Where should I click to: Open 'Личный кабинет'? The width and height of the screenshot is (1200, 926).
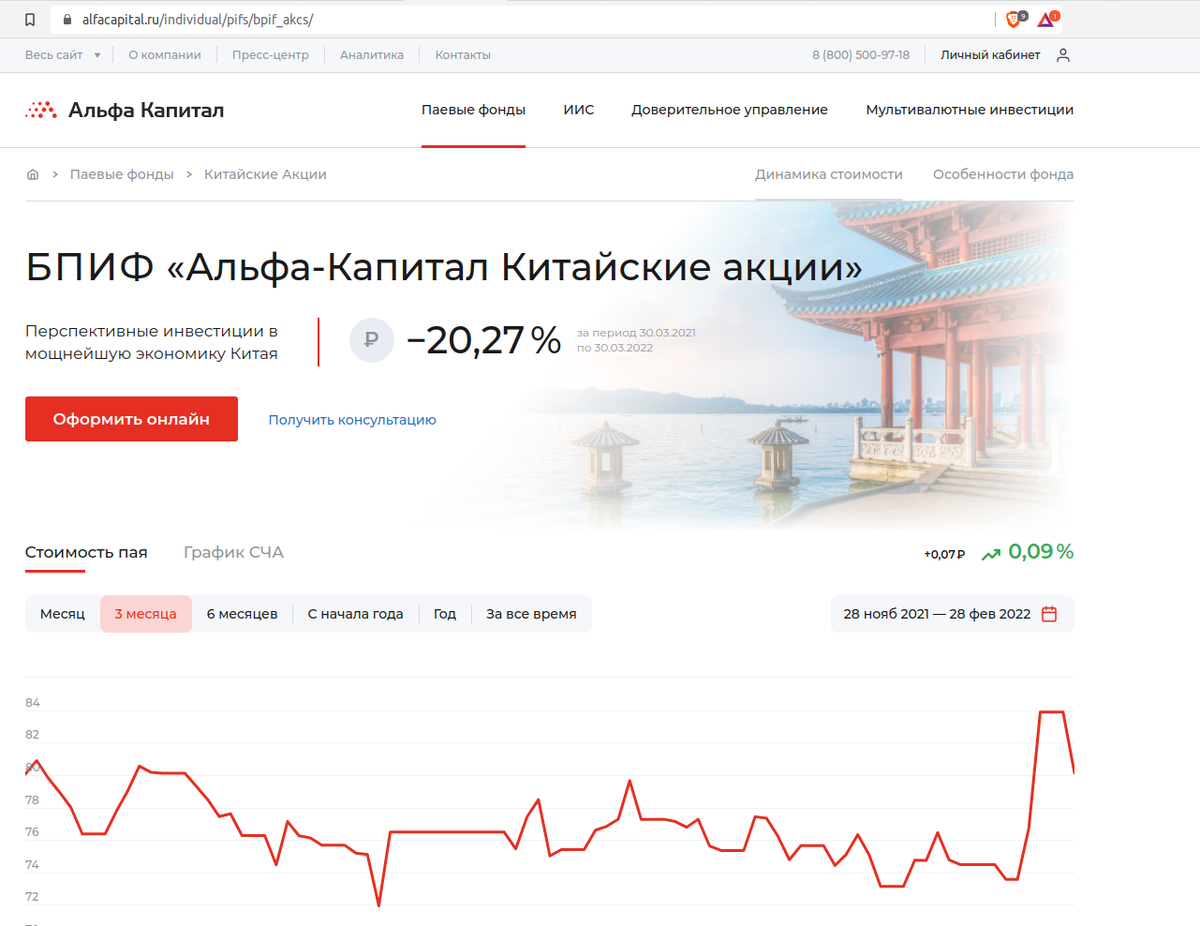tap(990, 55)
